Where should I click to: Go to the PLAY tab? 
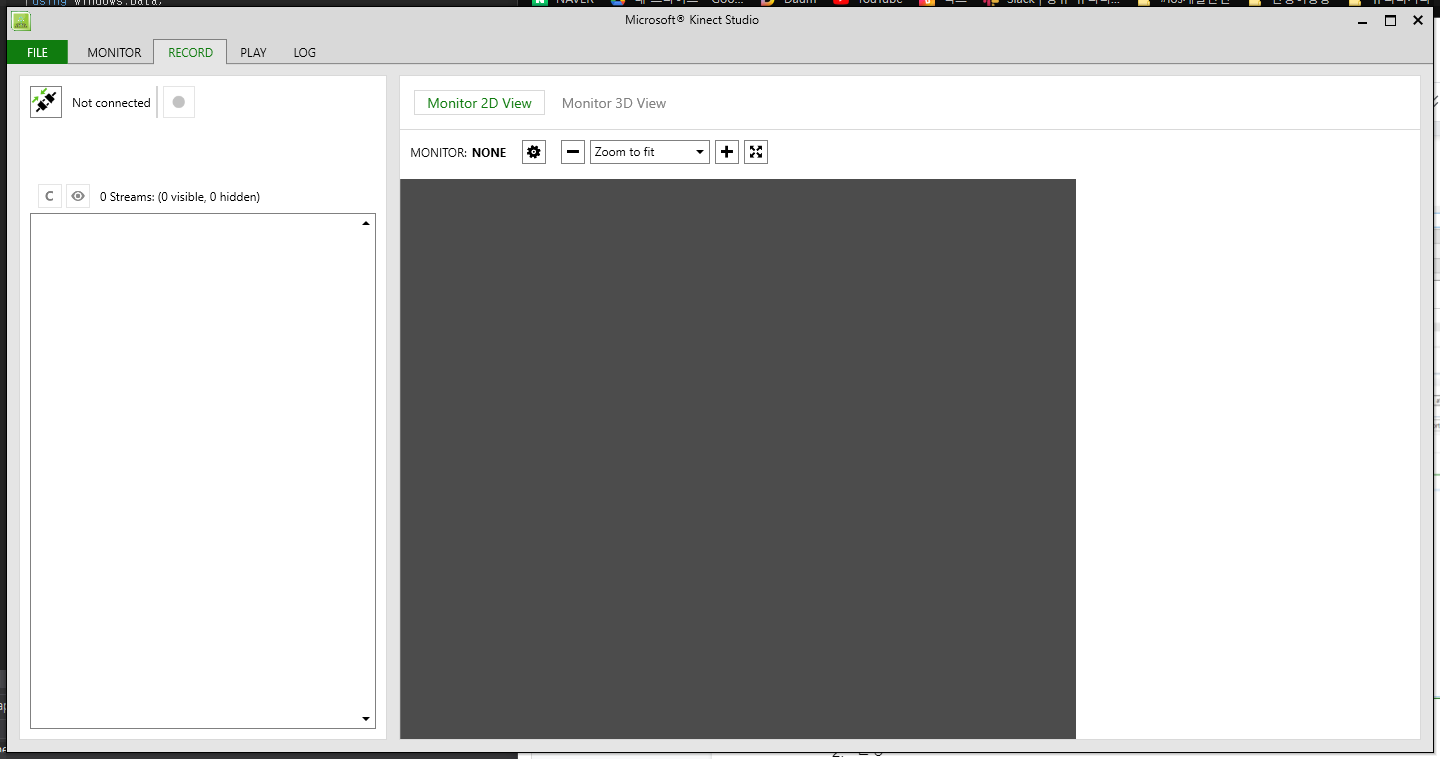pos(253,52)
